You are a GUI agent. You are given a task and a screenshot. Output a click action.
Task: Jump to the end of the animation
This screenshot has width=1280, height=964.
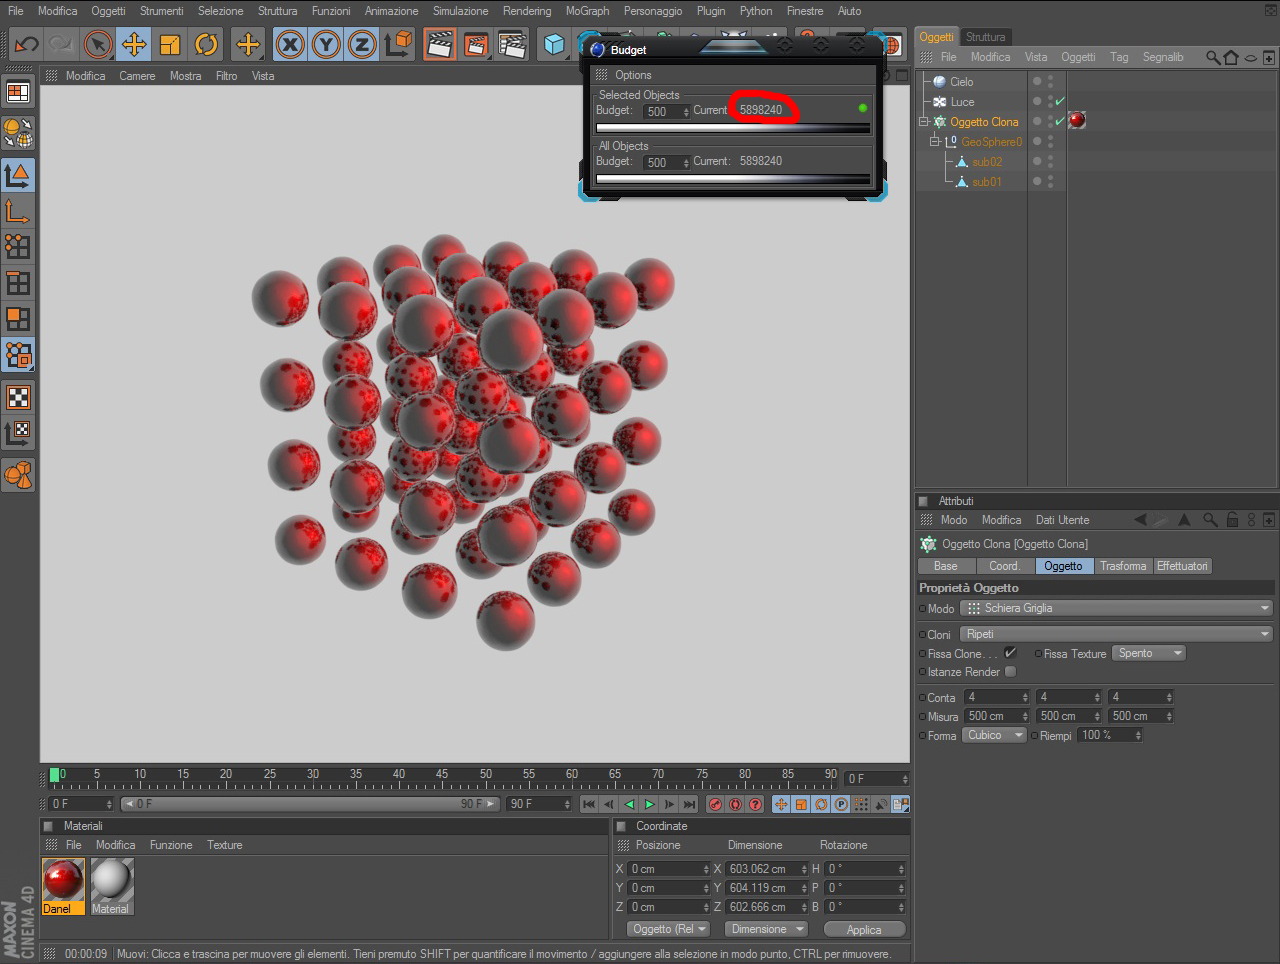coord(689,804)
